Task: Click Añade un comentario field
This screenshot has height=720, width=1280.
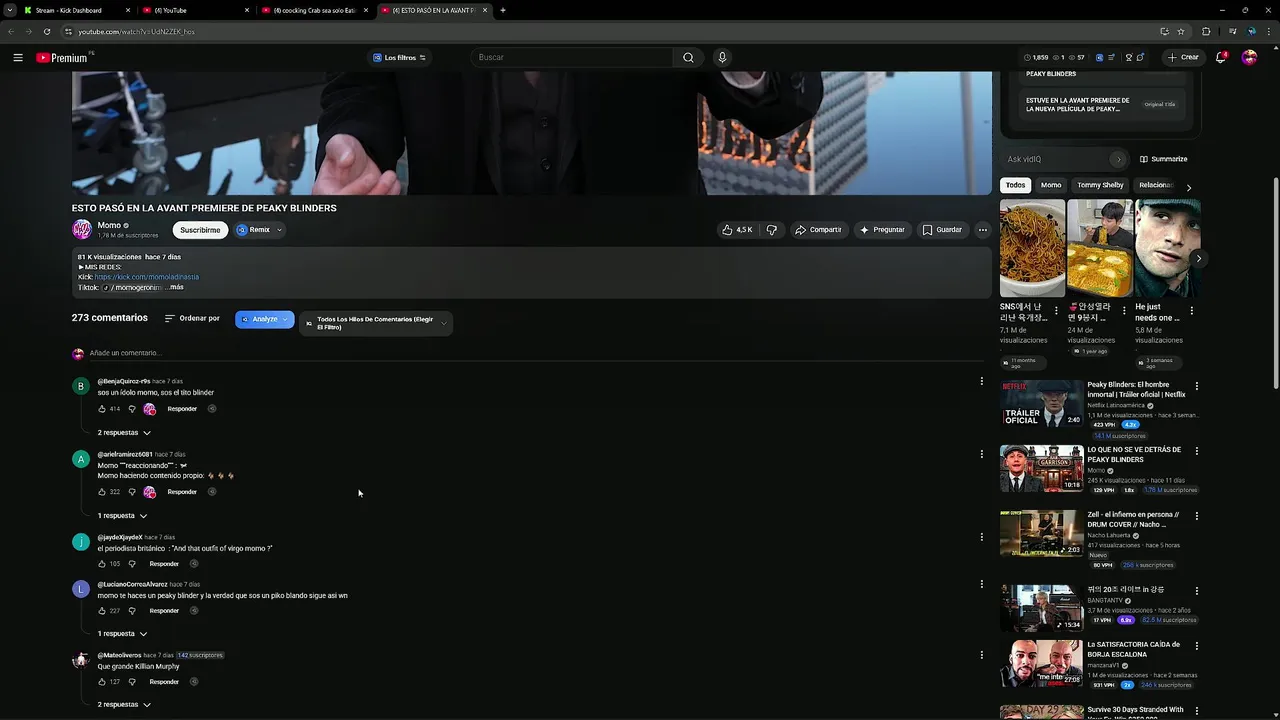Action: pos(535,353)
